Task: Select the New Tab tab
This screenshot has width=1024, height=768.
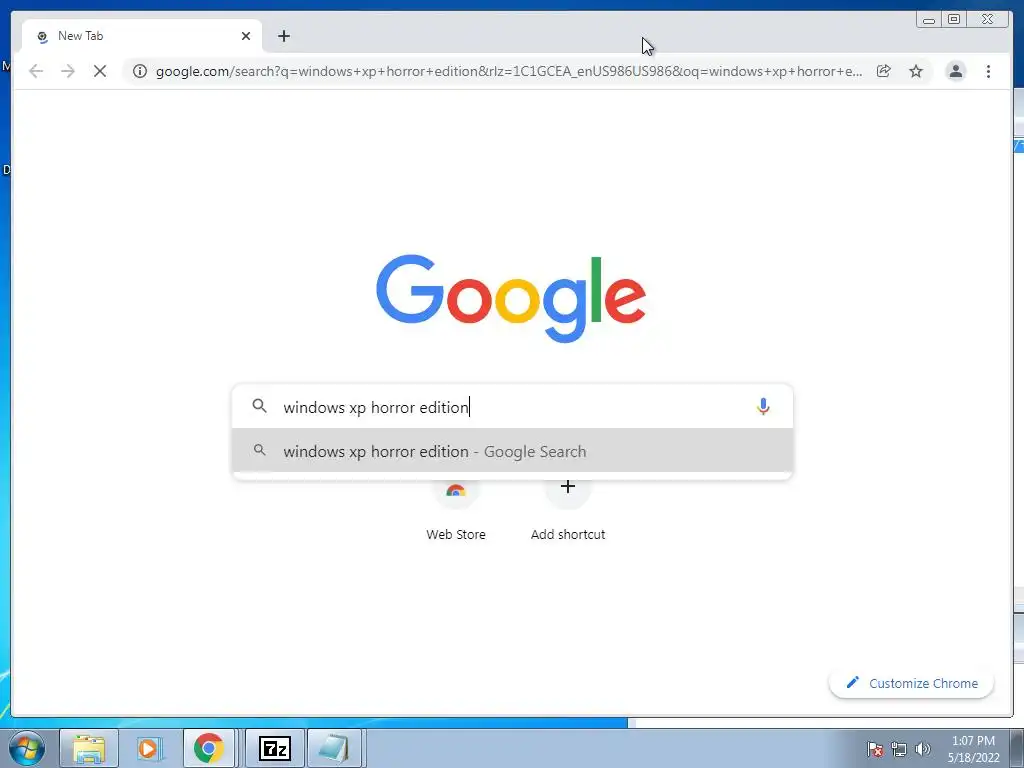Action: pos(142,36)
